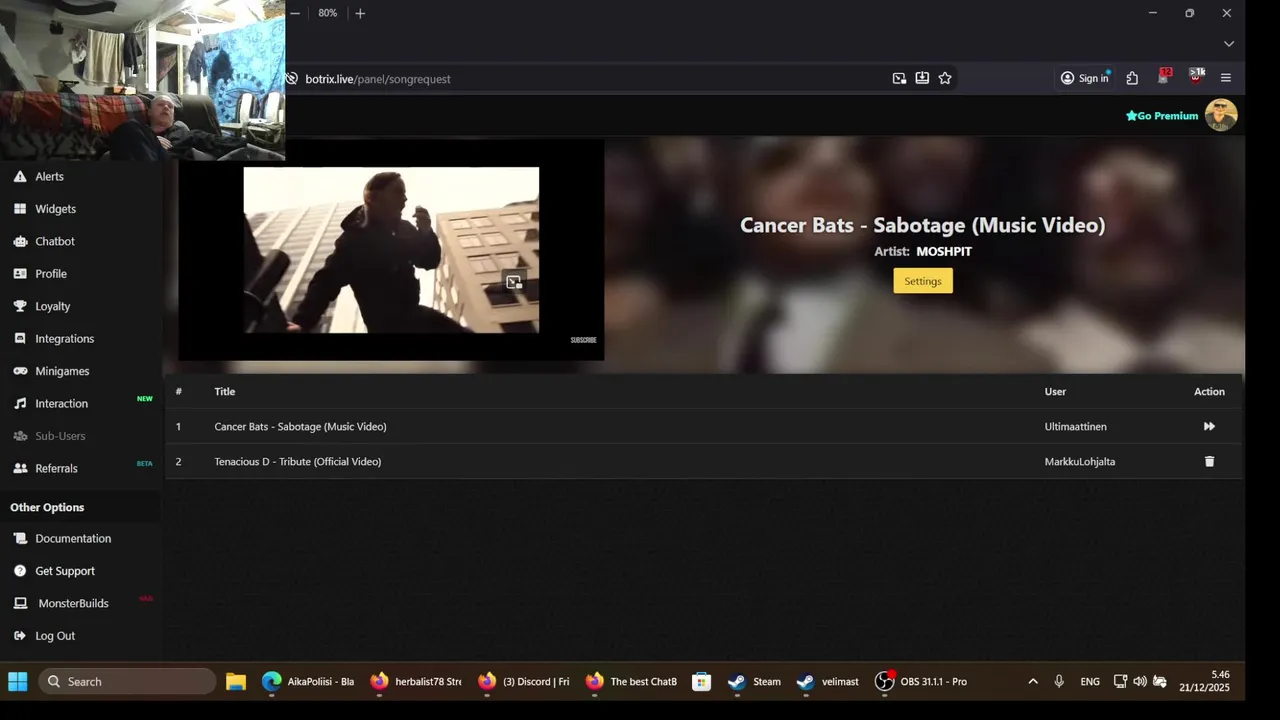
Task: Click the Go Premium link
Action: coord(1162,116)
